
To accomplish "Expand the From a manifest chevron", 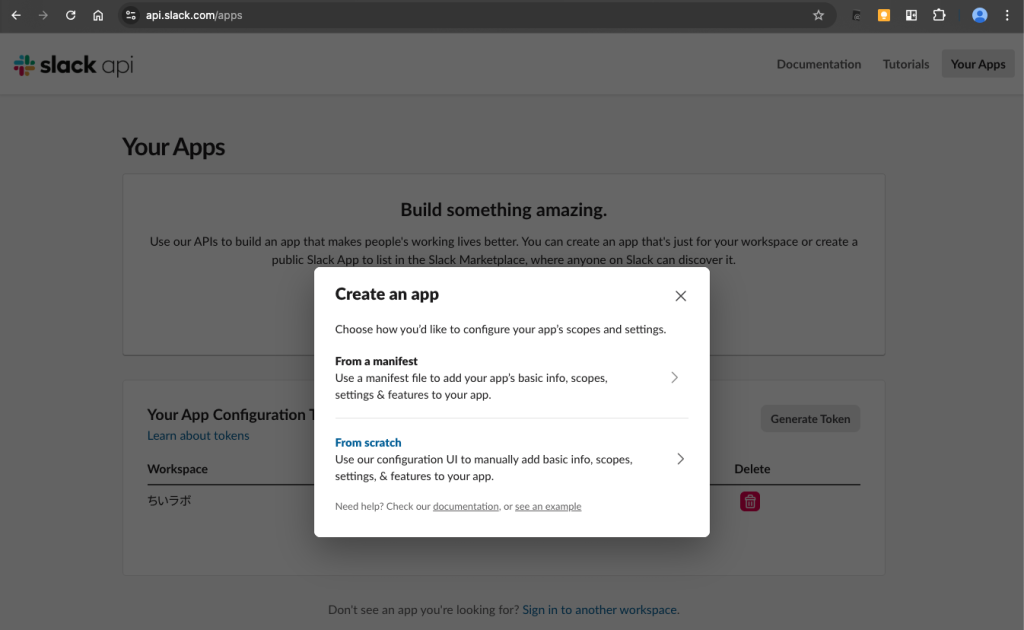I will (x=675, y=377).
